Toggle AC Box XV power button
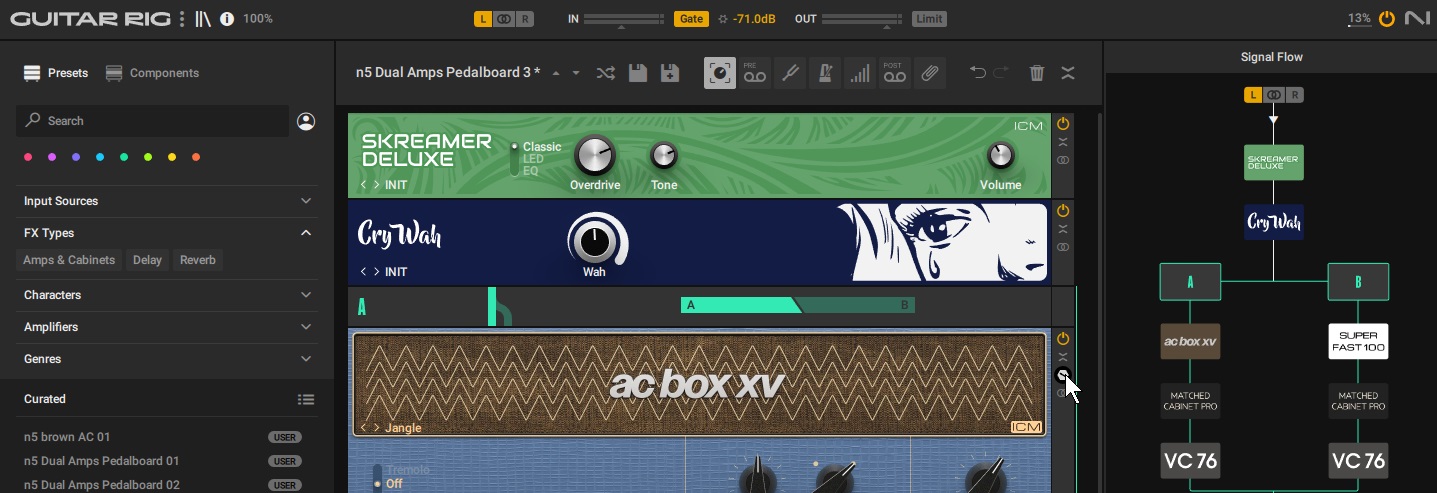1437x493 pixels. (x=1063, y=339)
